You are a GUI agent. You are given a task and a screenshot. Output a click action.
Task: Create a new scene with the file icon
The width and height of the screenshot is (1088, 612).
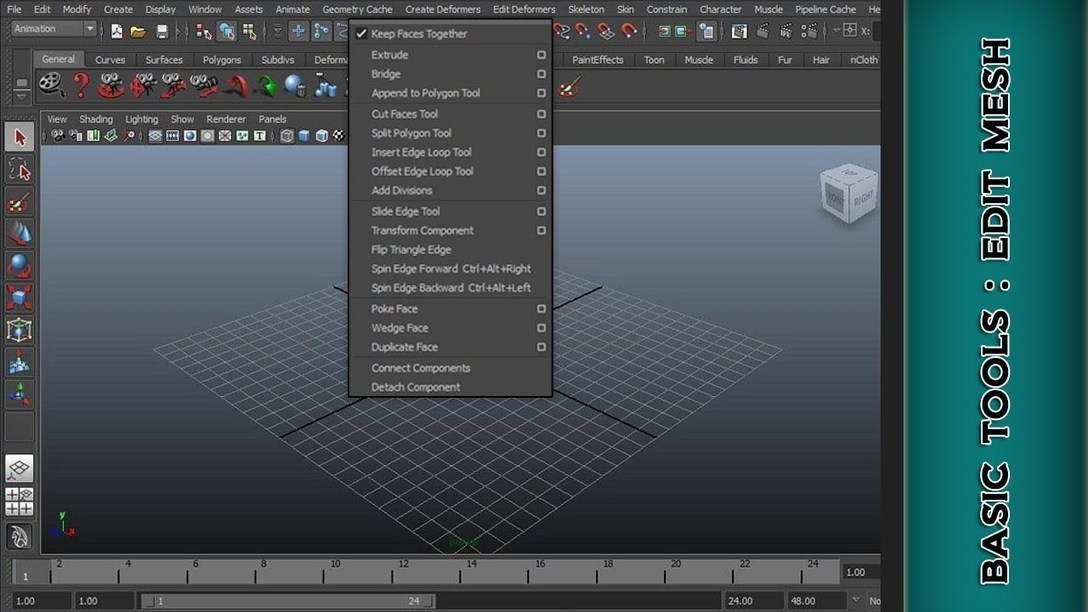tap(117, 31)
